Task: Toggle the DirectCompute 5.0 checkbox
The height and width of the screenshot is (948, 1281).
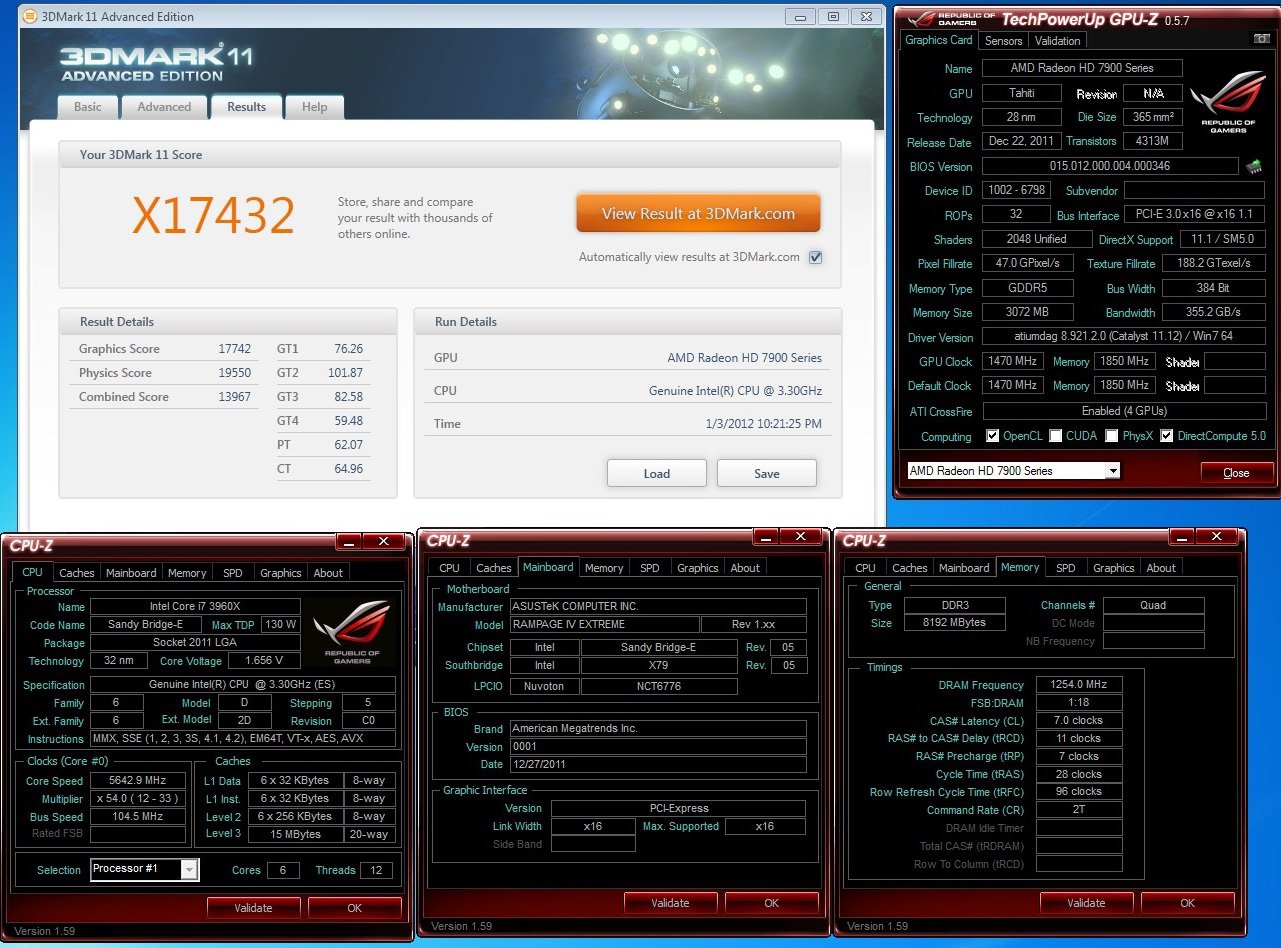Action: (x=1166, y=436)
